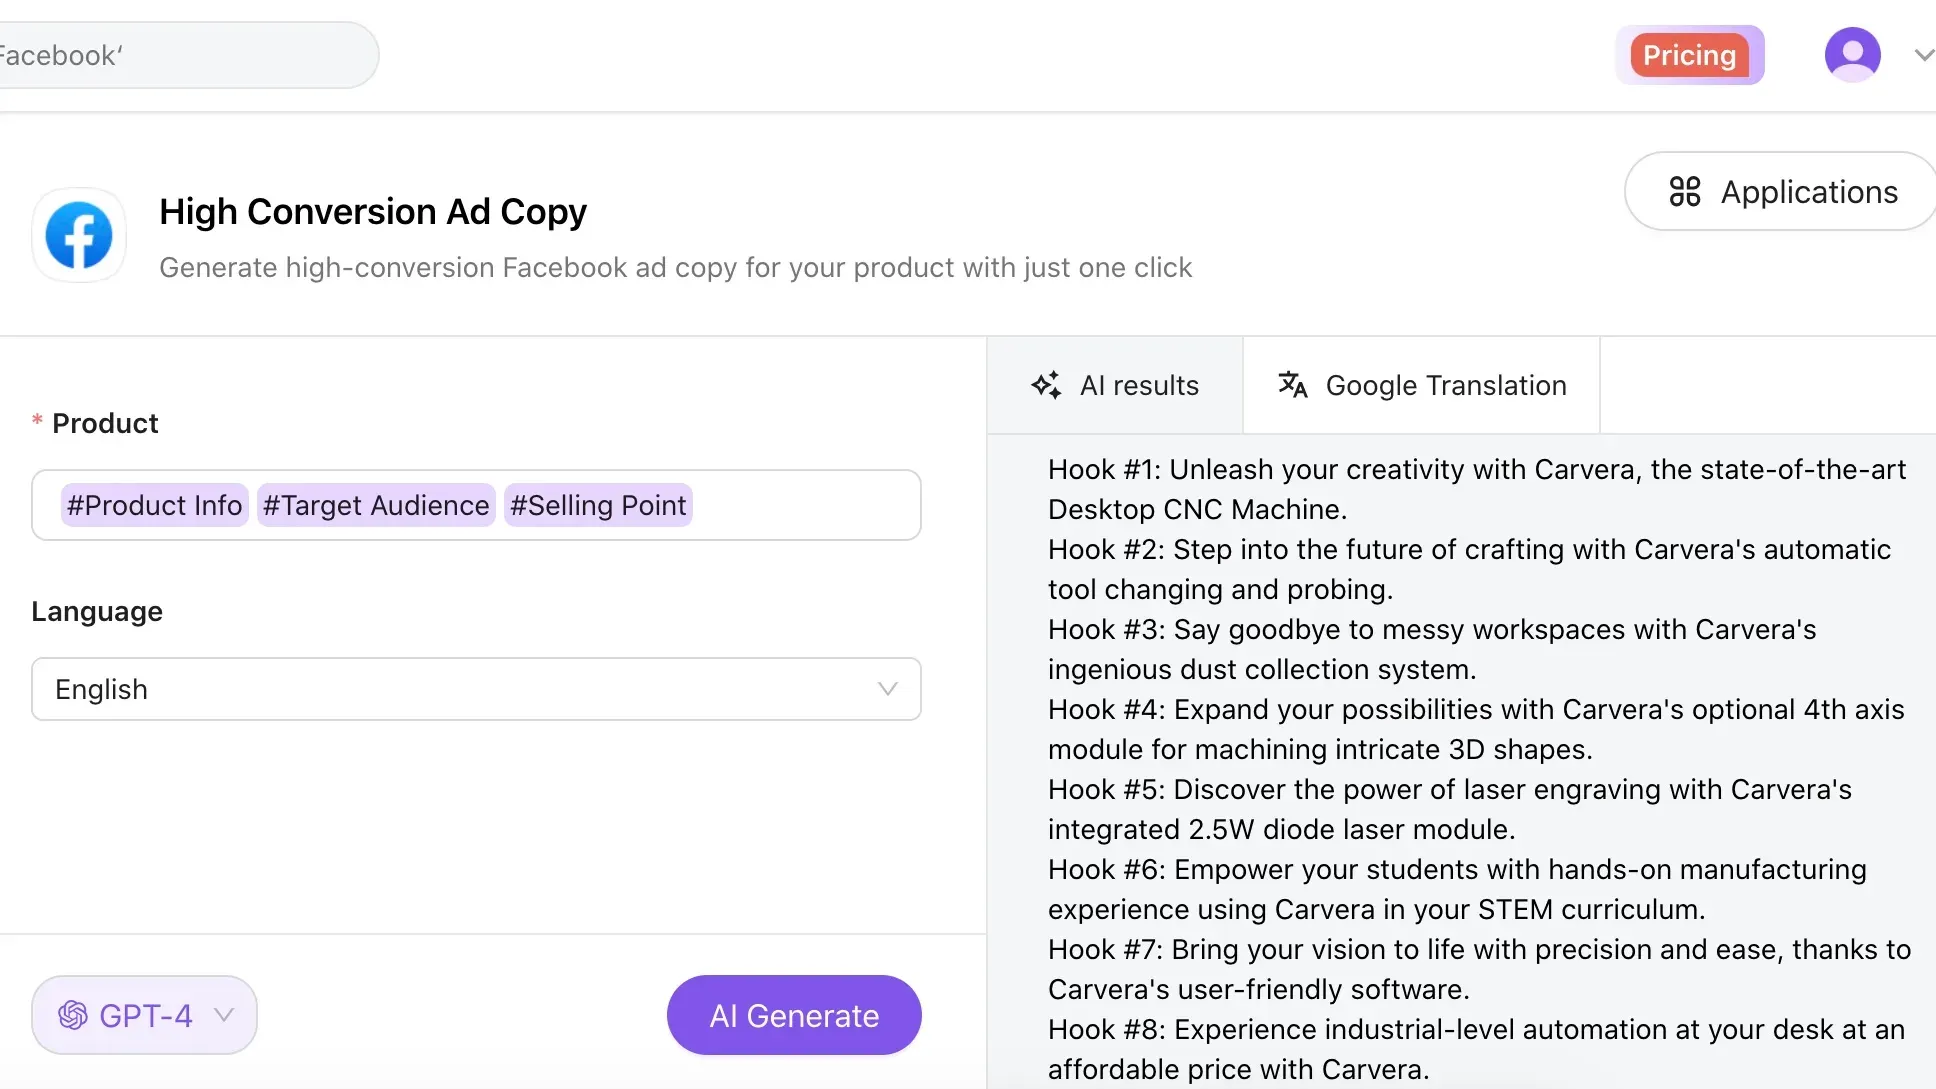Screen dimensions: 1936x1089
Task: Click the GPT-4 OpenAI logo icon
Action: (73, 1015)
